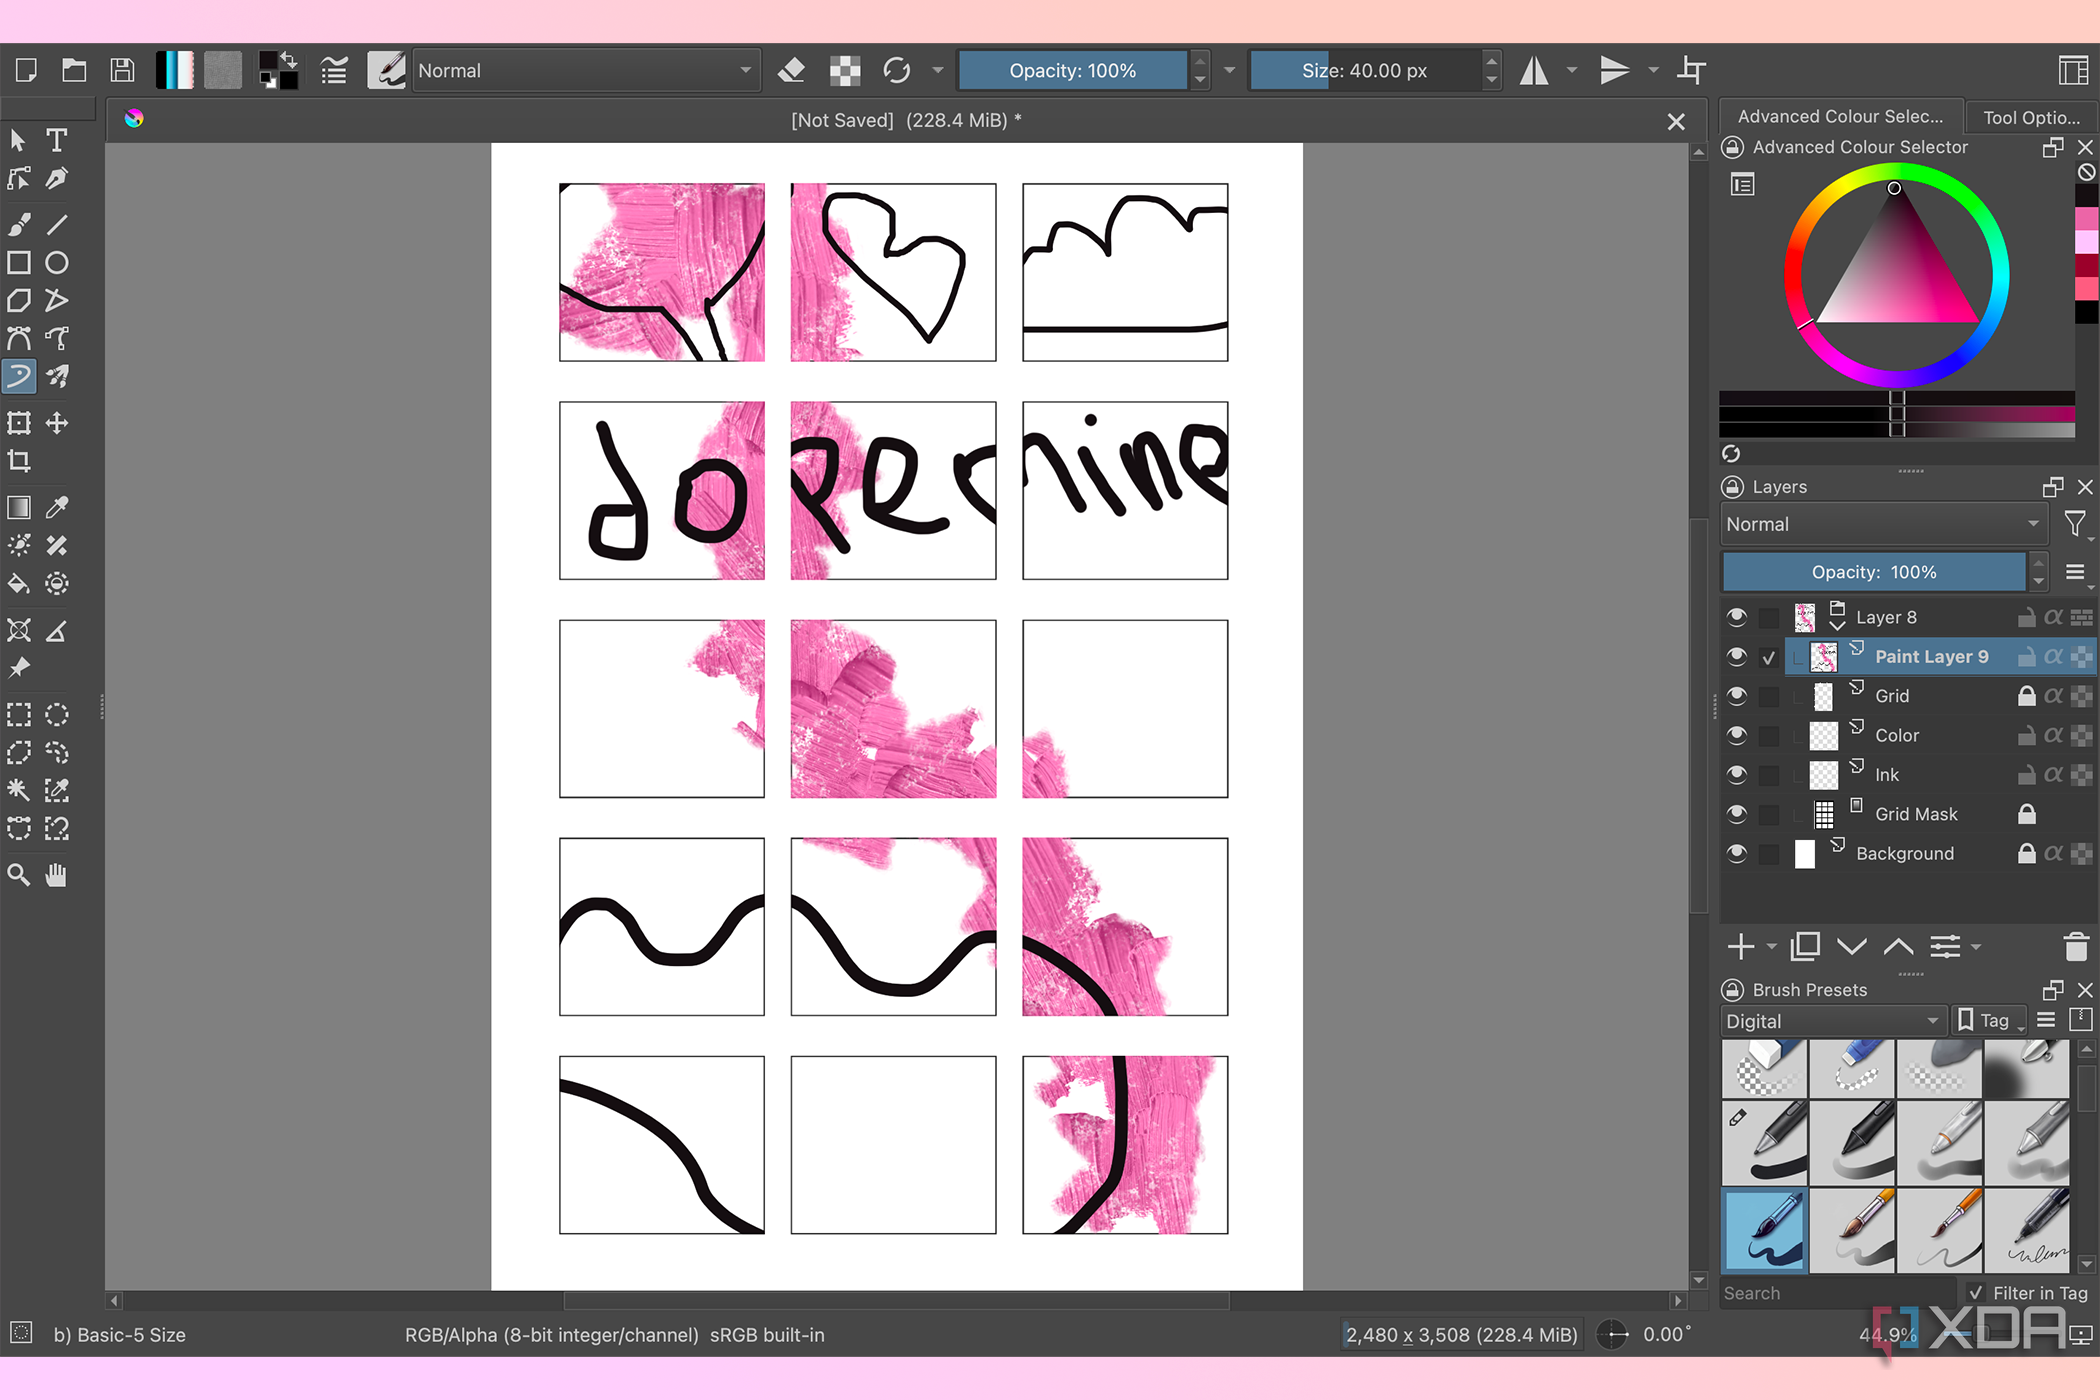This screenshot has height=1400, width=2100.
Task: Select the Ellipse tool
Action: tap(57, 263)
